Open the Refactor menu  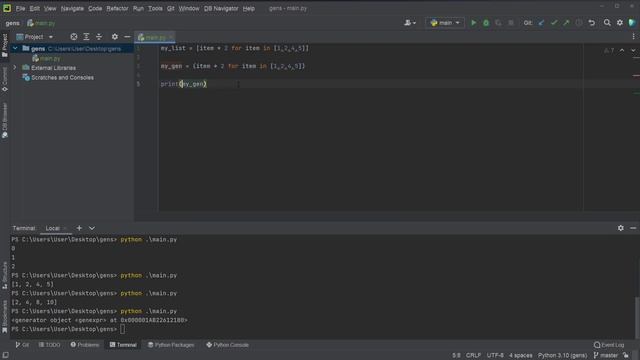click(117, 8)
